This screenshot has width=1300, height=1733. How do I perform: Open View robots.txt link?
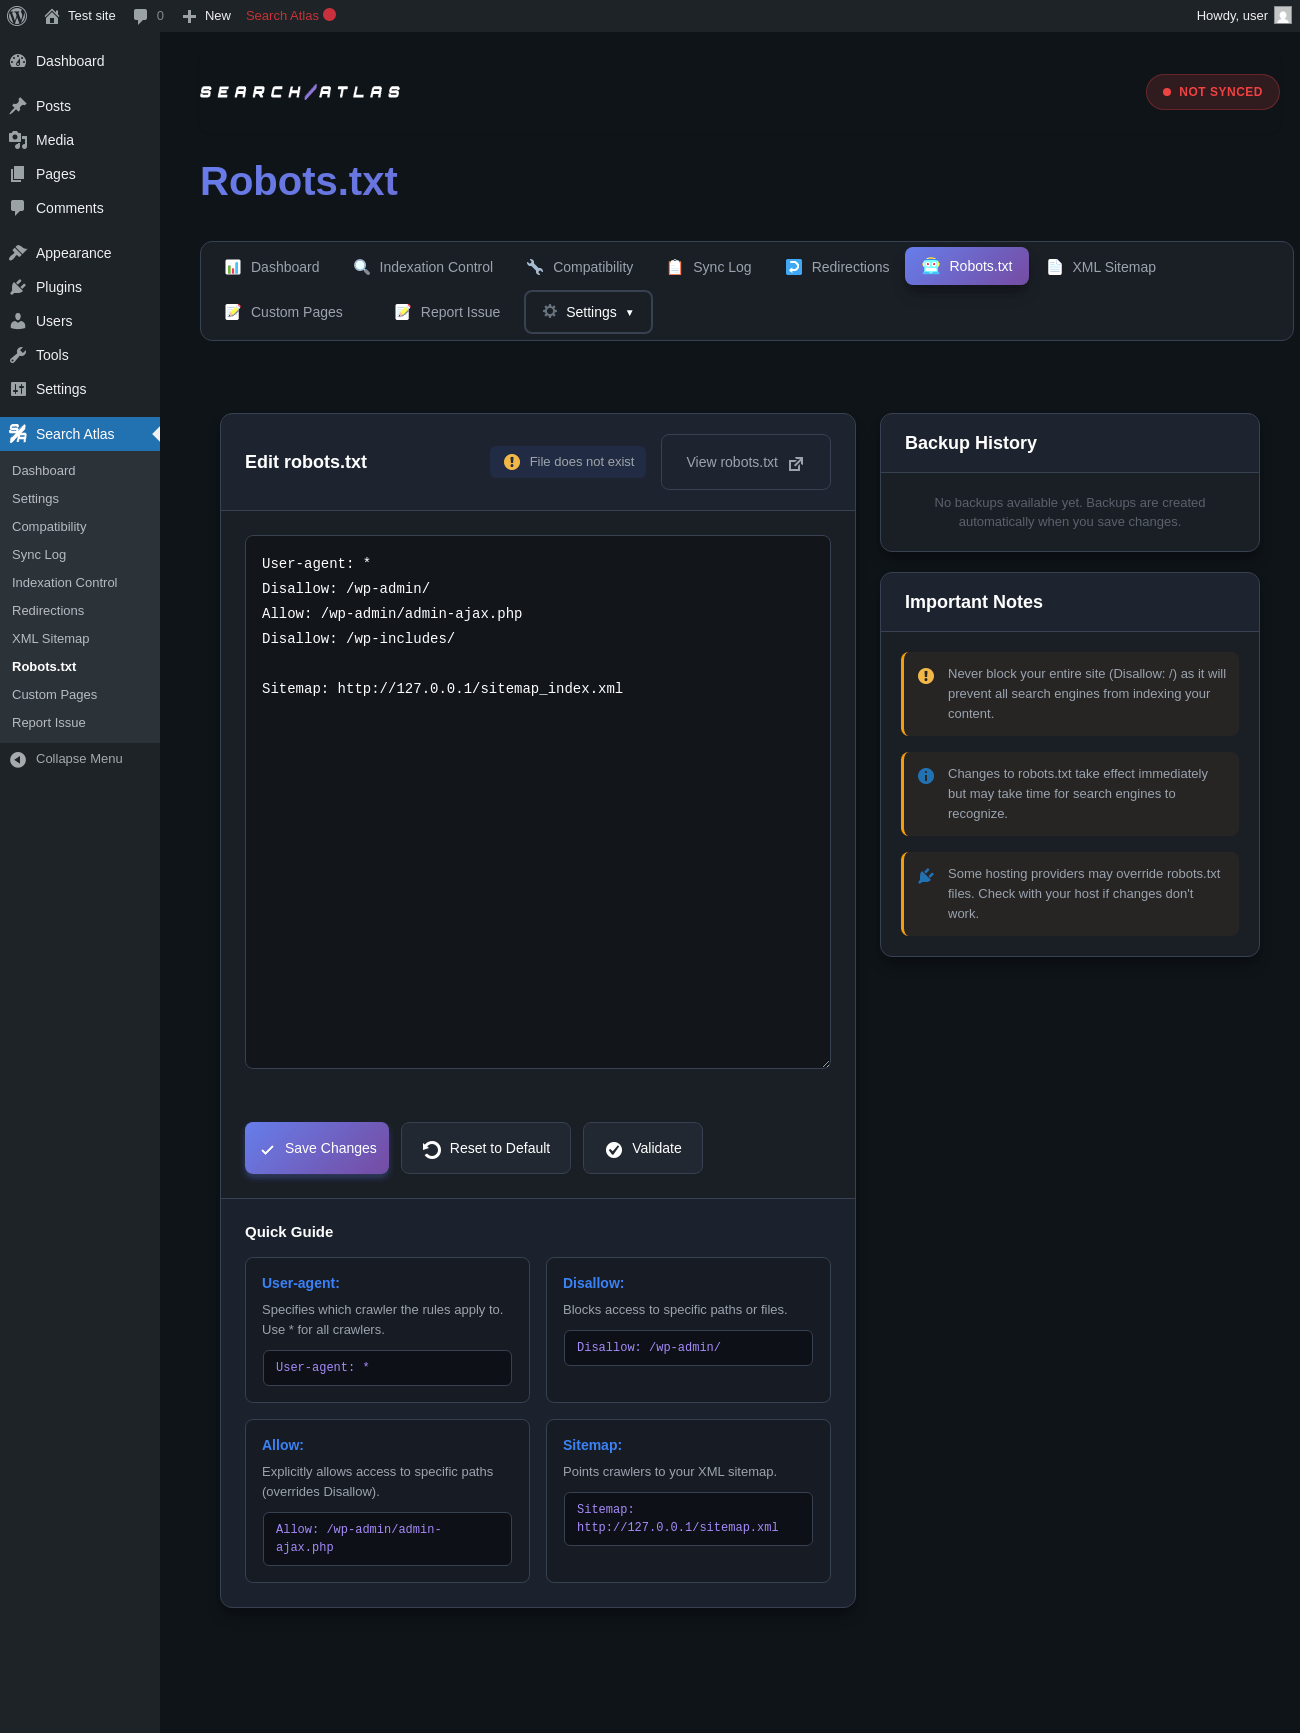click(746, 462)
